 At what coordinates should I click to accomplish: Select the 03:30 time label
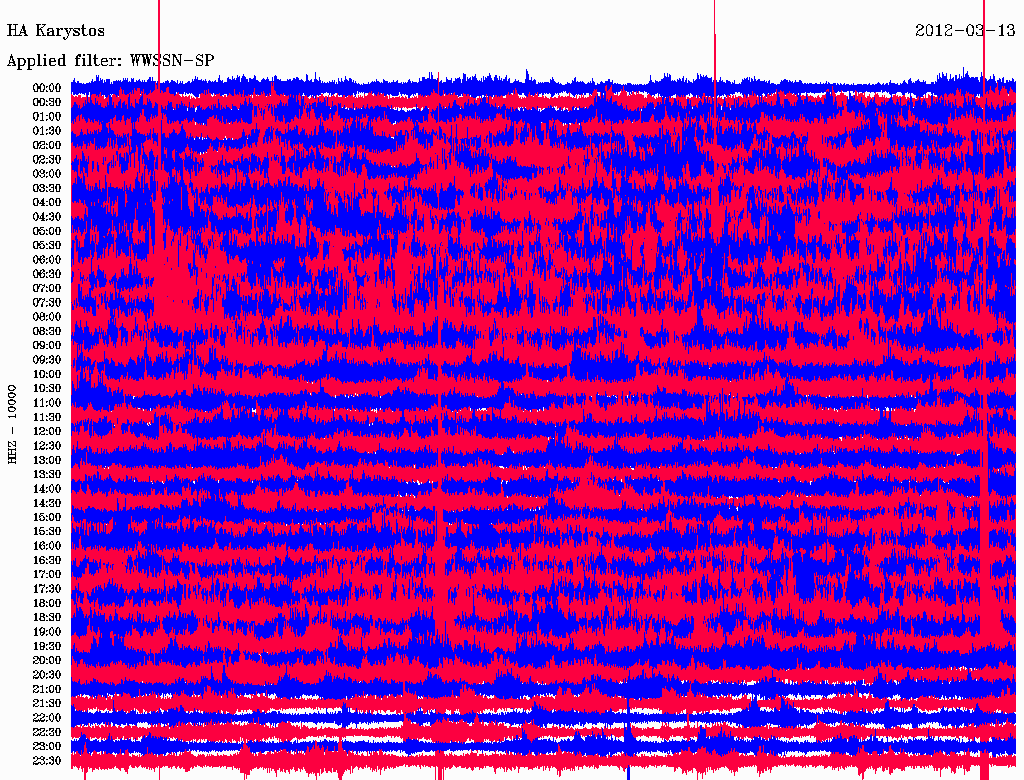(47, 188)
